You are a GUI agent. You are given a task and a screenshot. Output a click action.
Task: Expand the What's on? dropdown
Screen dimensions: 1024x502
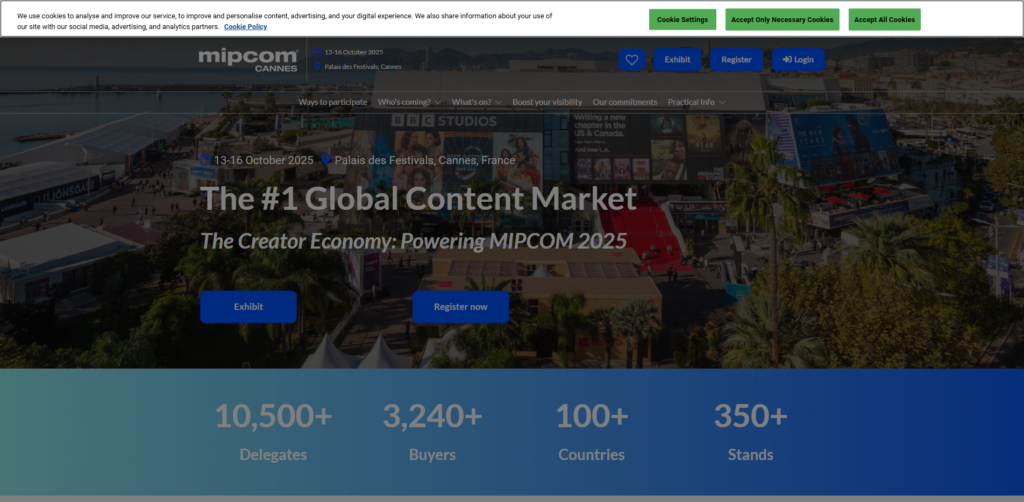point(477,102)
